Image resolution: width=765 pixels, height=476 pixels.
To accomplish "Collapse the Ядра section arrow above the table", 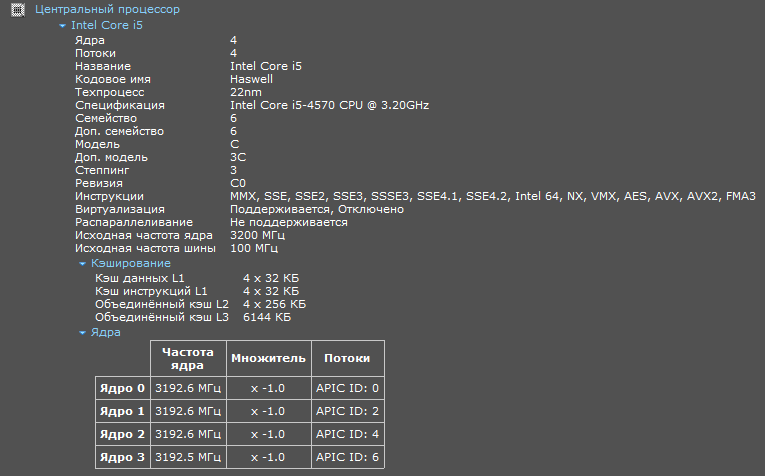I will coord(82,333).
